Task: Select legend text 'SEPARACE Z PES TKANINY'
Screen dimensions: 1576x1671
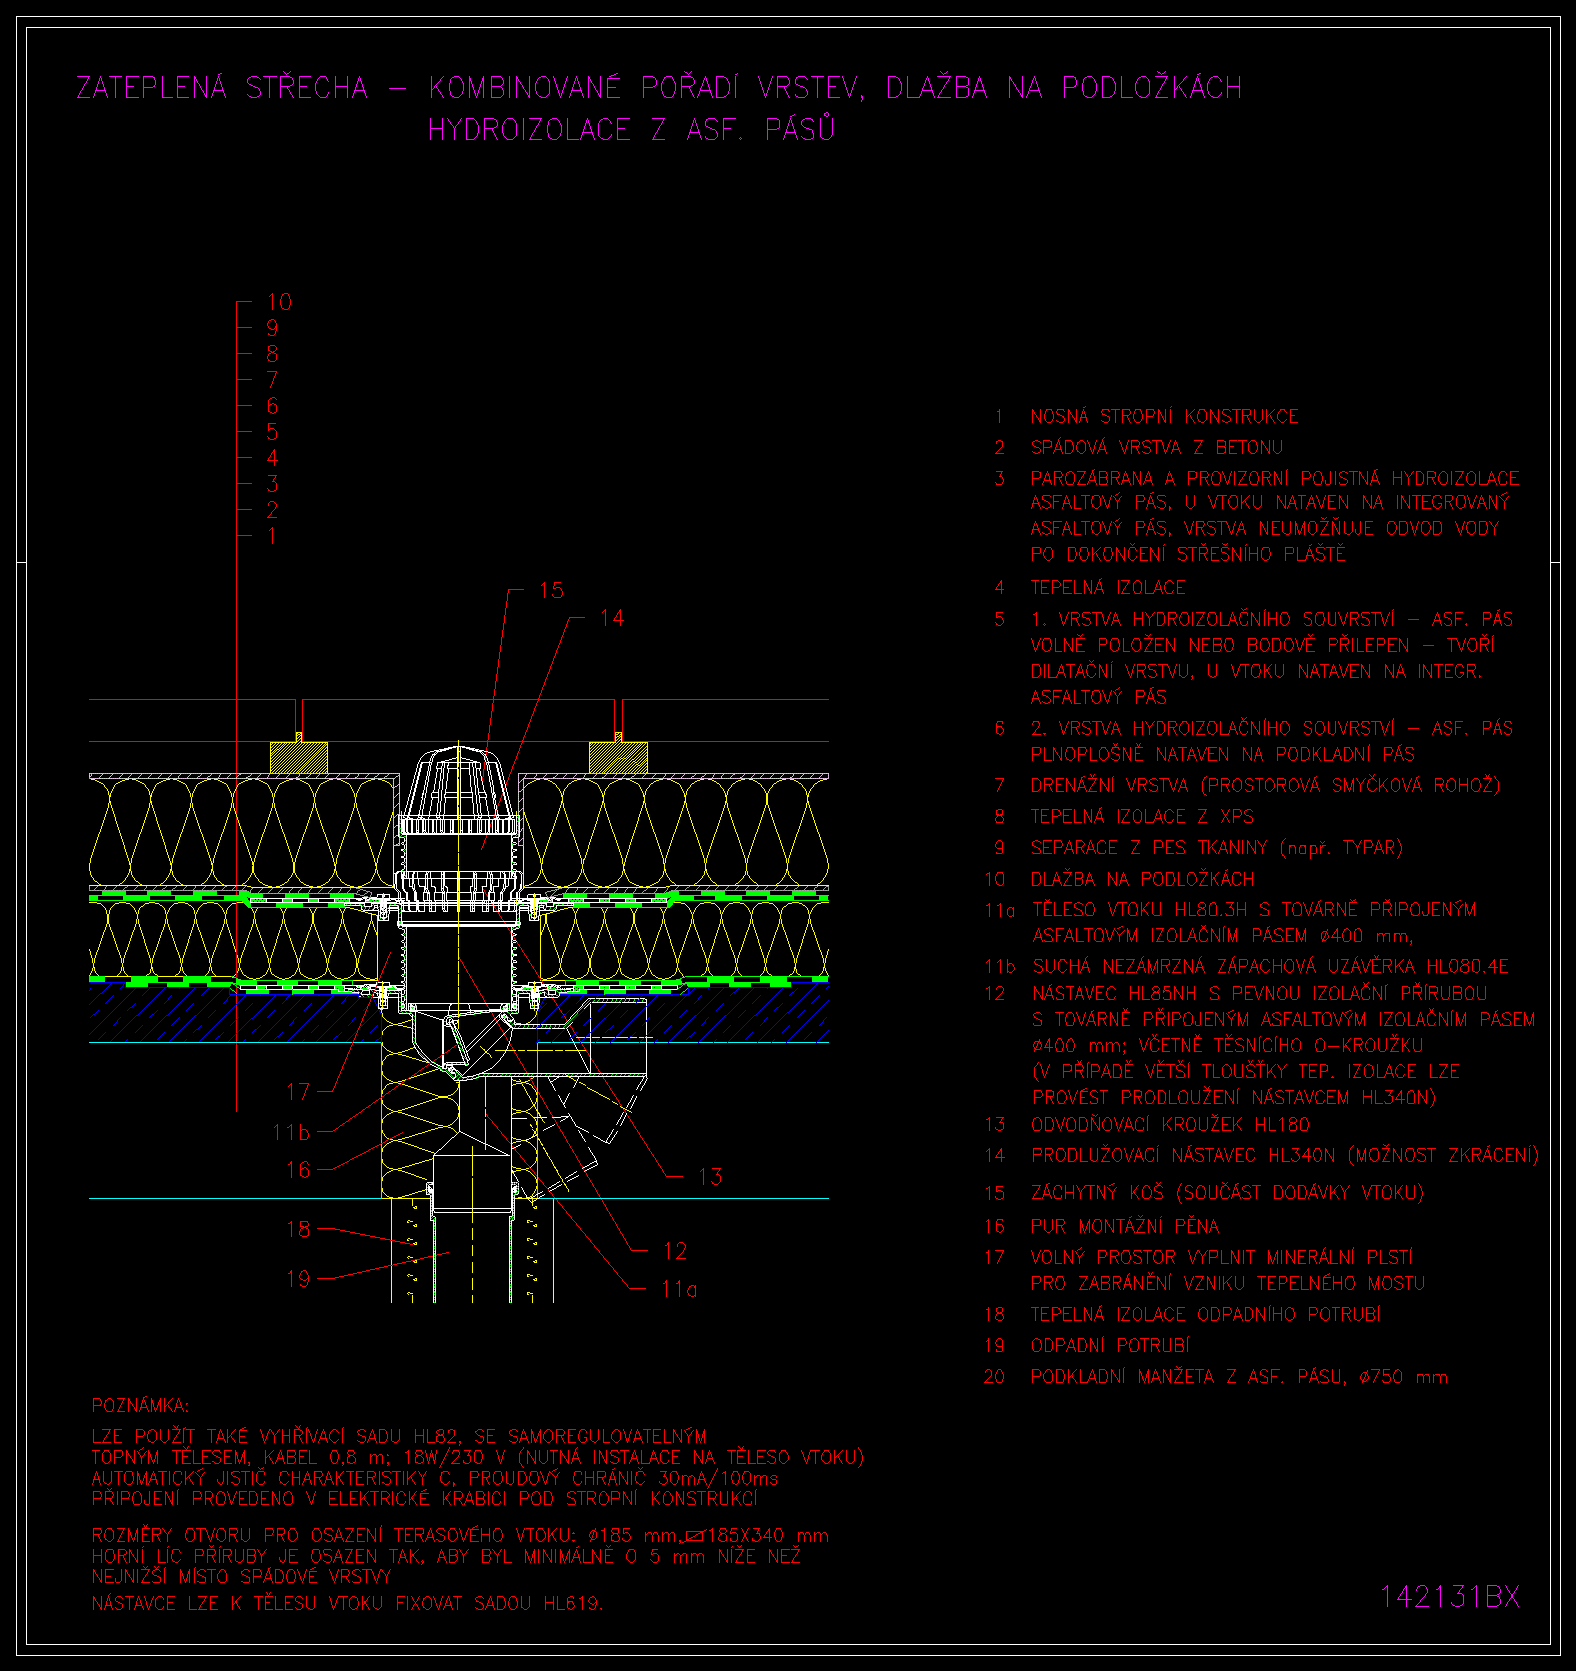Action: click(1149, 847)
